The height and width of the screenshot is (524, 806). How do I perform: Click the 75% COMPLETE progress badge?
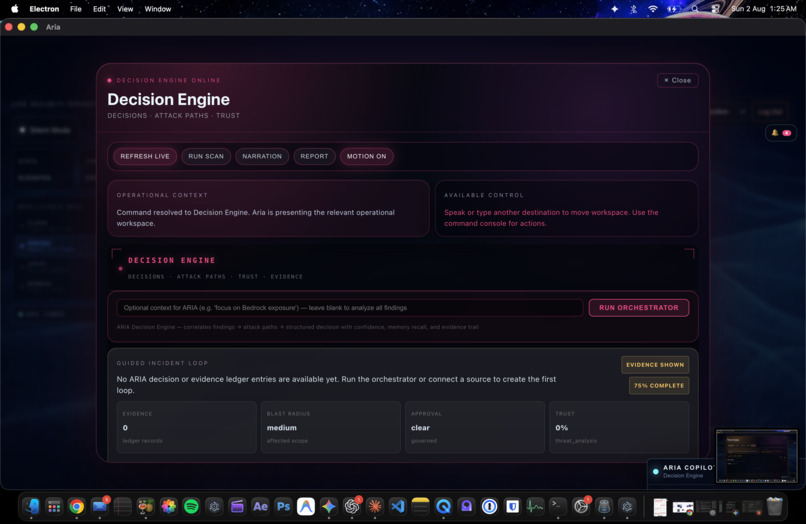[x=659, y=385]
